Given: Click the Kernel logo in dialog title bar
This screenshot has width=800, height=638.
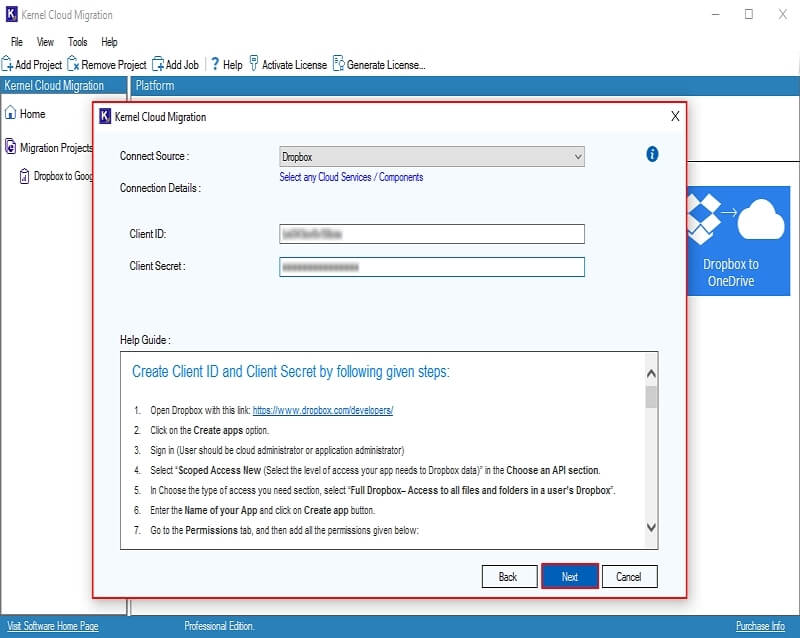Looking at the screenshot, I should click(105, 116).
